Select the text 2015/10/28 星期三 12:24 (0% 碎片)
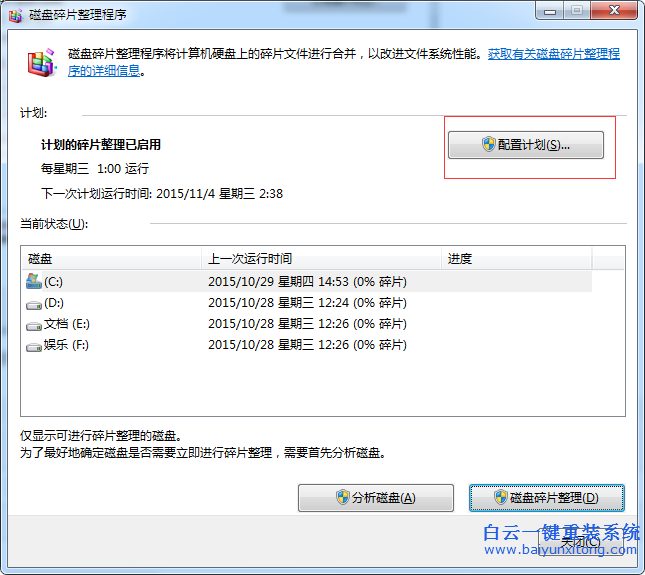Image resolution: width=645 pixels, height=575 pixels. 307,303
